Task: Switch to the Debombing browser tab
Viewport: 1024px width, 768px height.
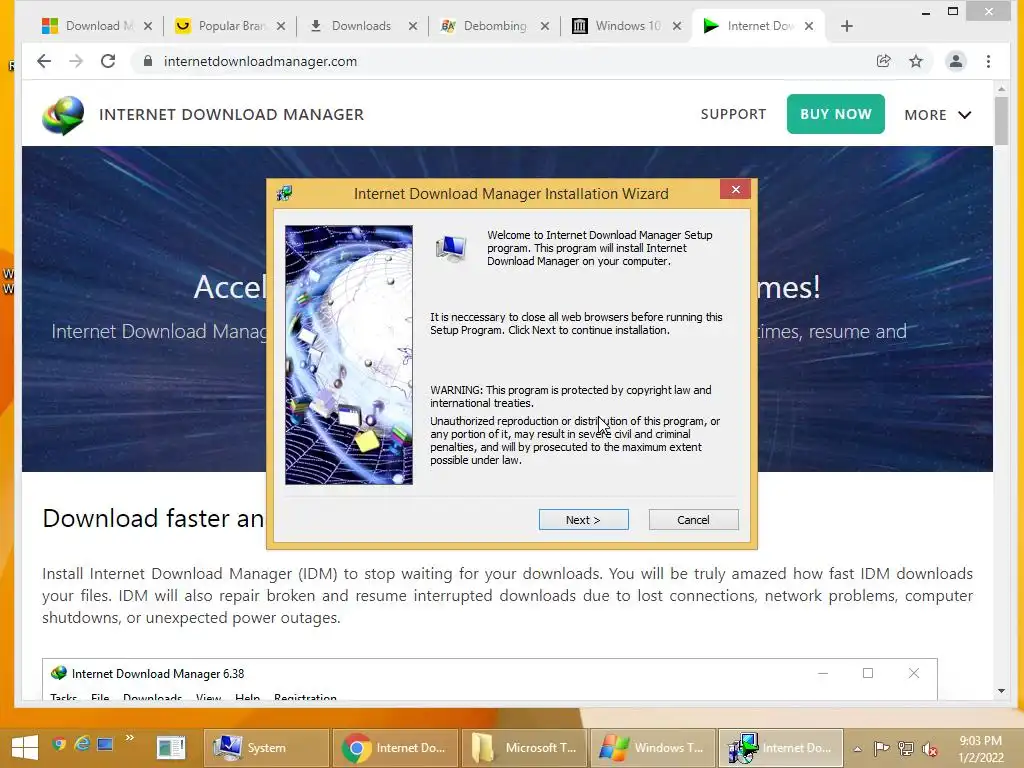Action: click(494, 26)
